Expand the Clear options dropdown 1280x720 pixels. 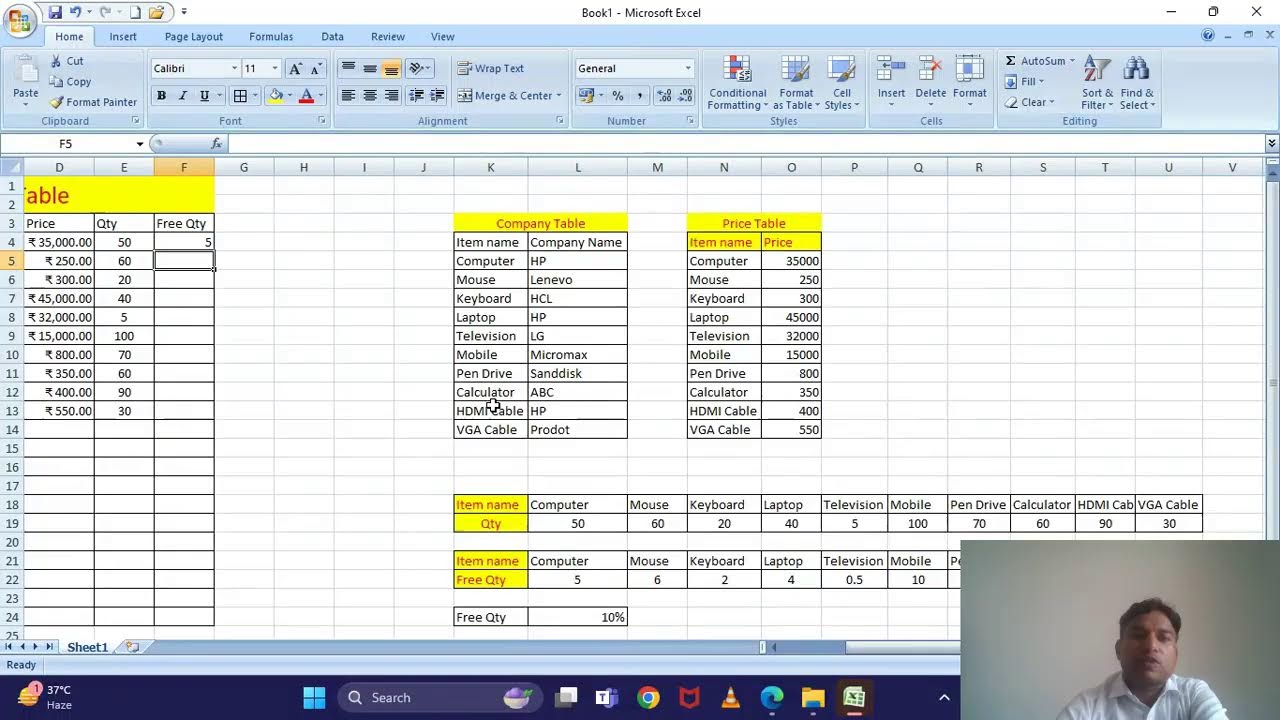click(x=1052, y=102)
